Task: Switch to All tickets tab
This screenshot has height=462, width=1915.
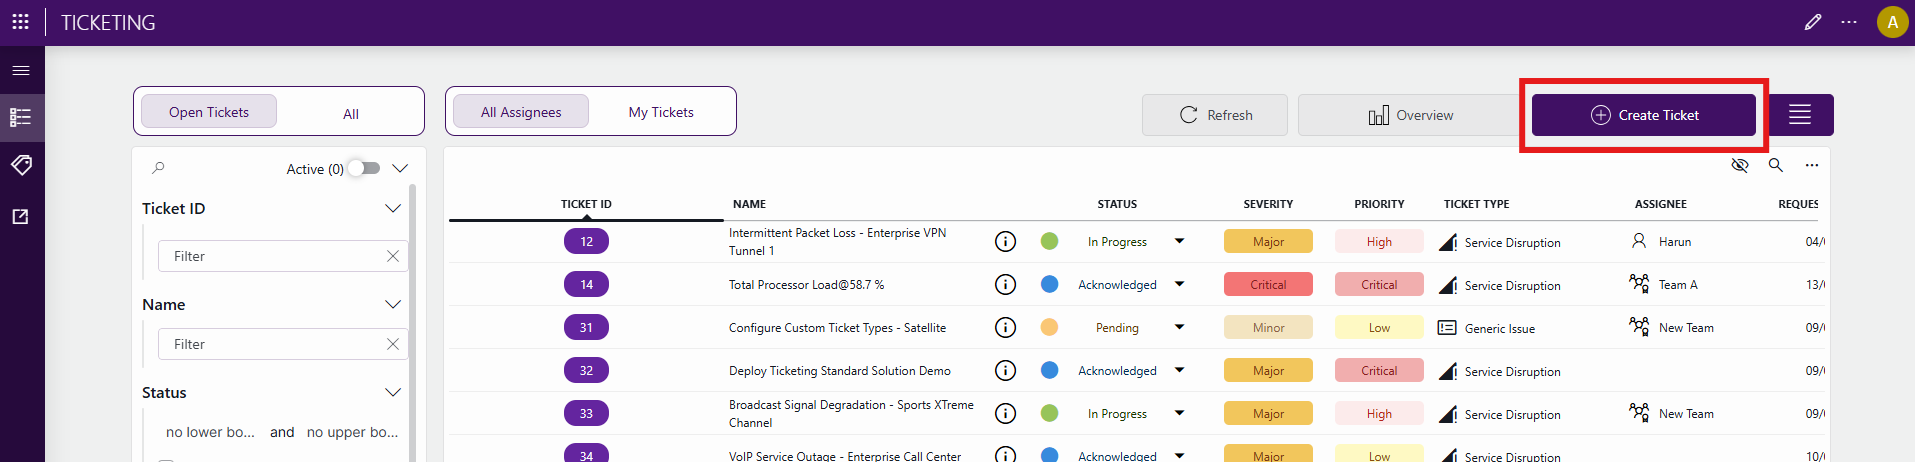Action: tap(350, 113)
